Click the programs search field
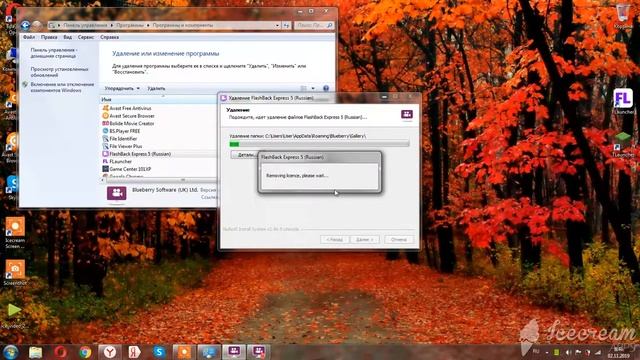The height and width of the screenshot is (360, 640). 313,25
